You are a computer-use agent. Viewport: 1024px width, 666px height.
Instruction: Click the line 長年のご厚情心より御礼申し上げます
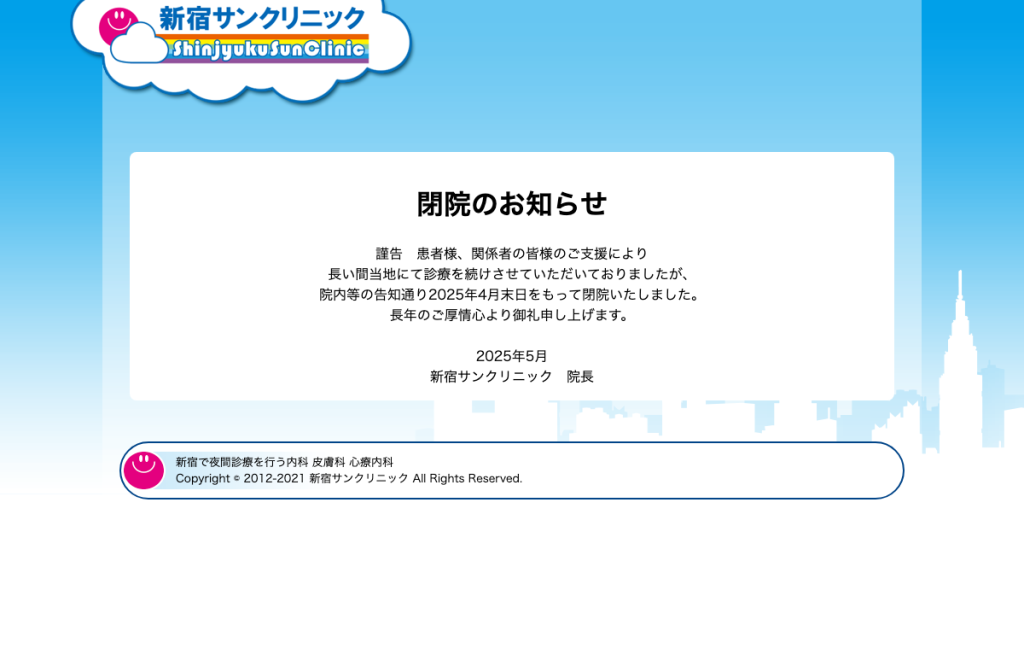pyautogui.click(x=511, y=315)
